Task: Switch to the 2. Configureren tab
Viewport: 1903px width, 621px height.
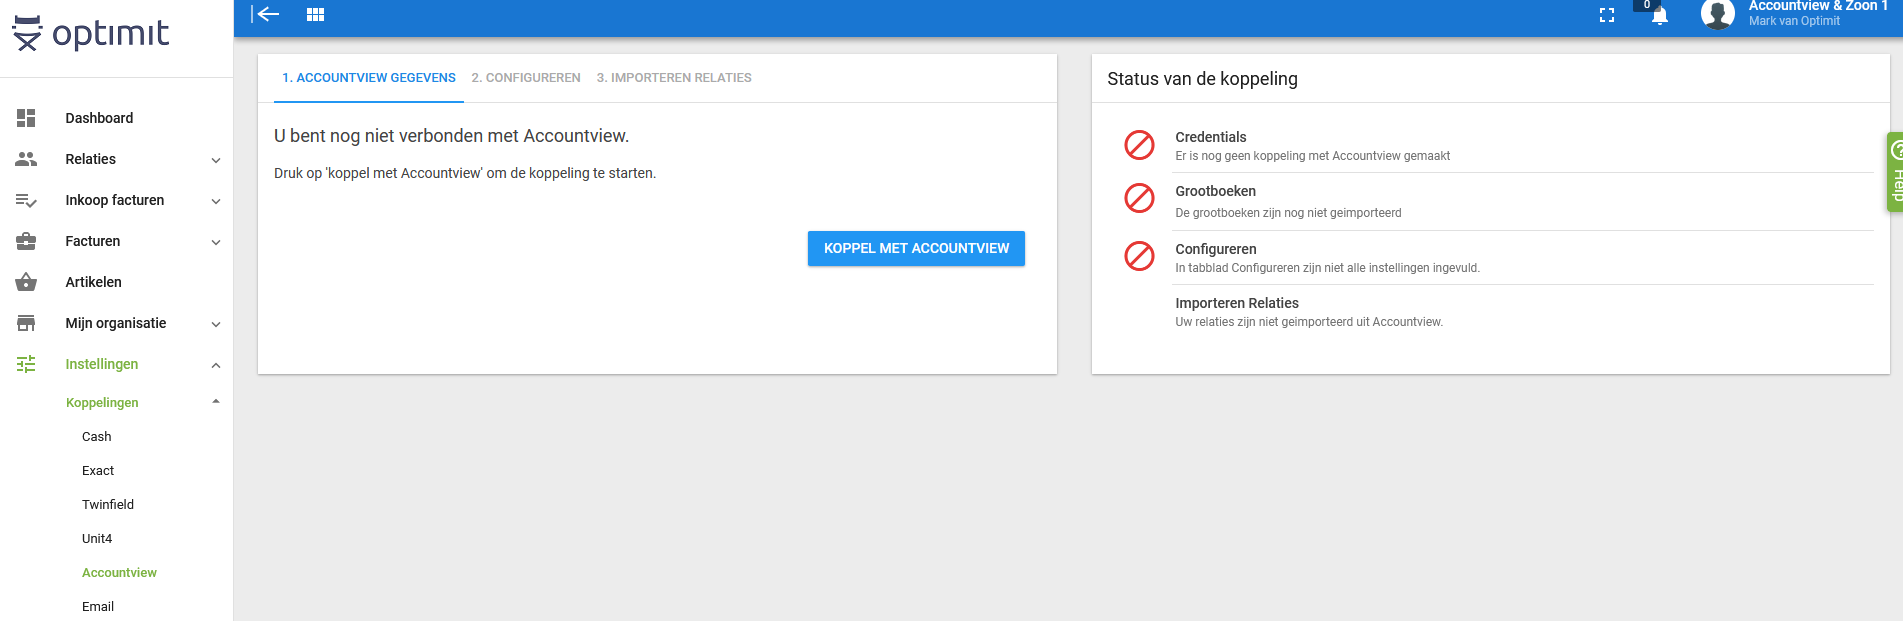Action: tap(526, 78)
